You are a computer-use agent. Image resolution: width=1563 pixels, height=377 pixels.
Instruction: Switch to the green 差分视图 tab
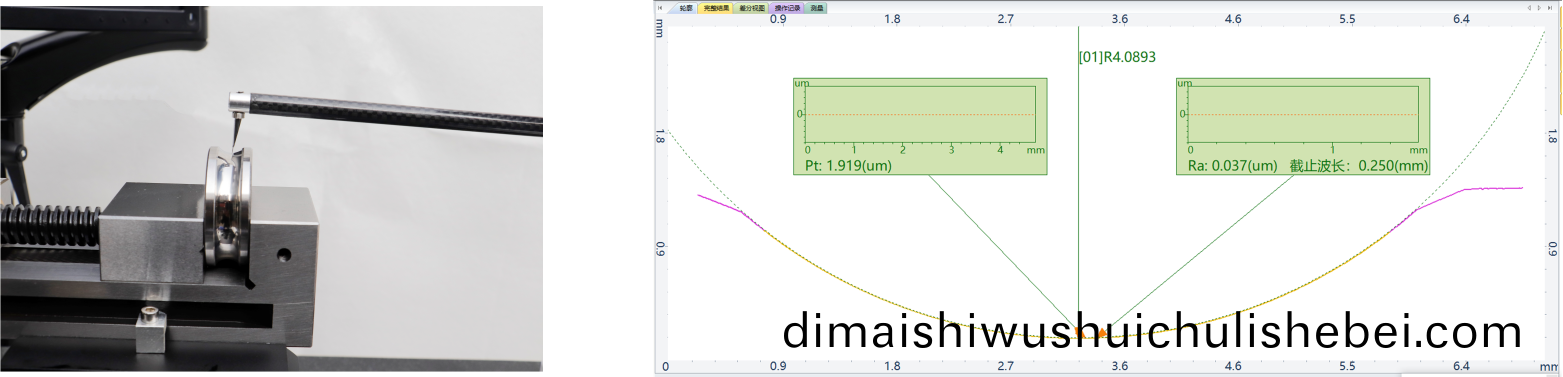[751, 8]
